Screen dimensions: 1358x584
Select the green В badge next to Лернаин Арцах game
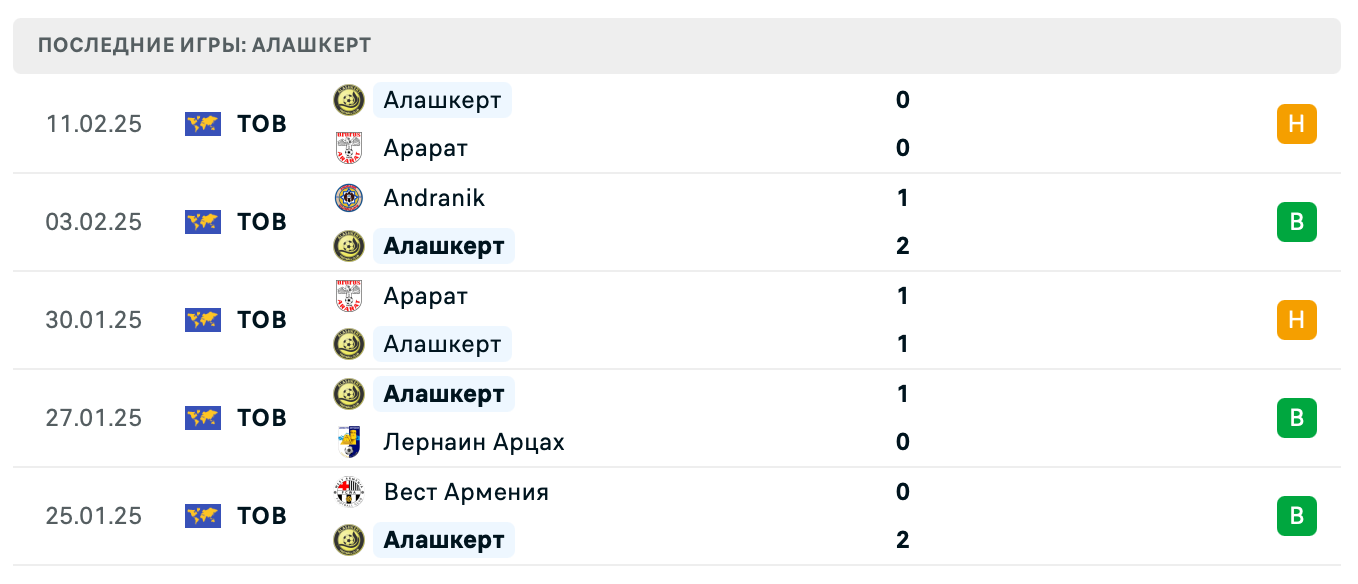point(1297,418)
